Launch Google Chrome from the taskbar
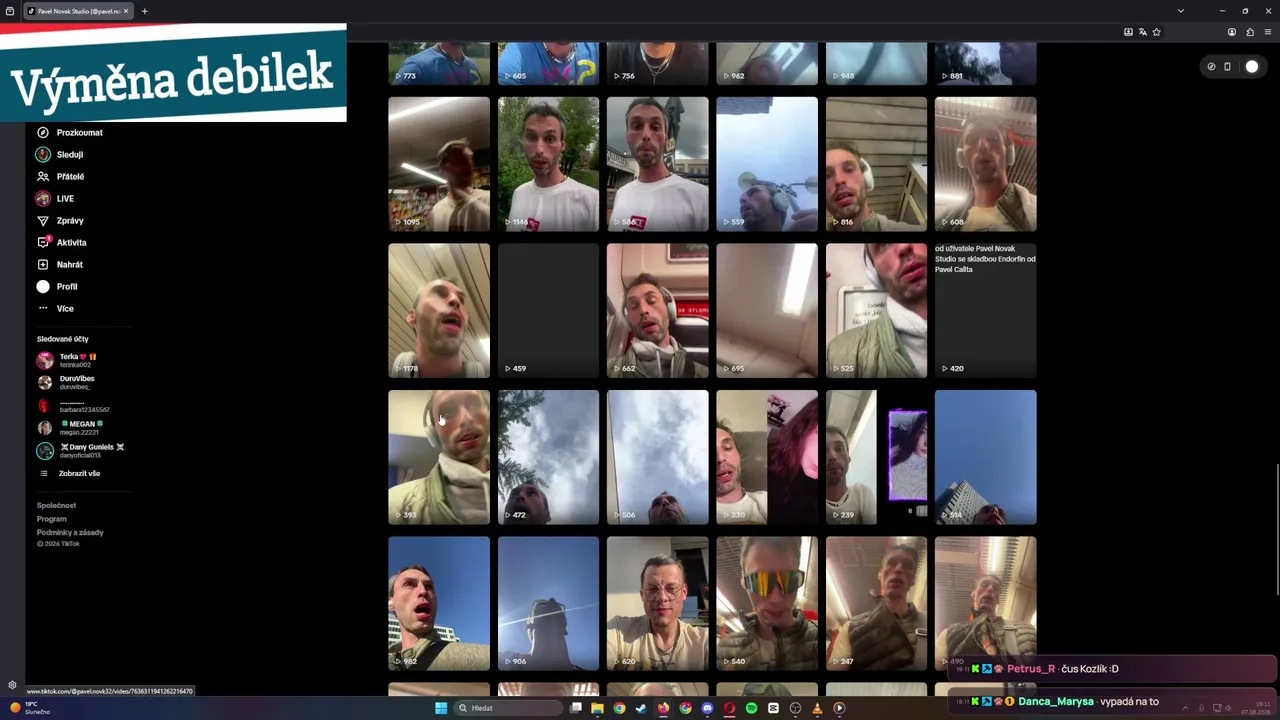 point(619,708)
